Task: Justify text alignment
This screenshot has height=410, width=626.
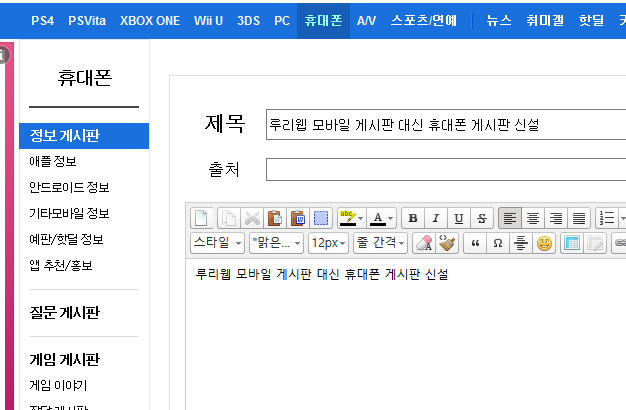Action: coord(579,218)
